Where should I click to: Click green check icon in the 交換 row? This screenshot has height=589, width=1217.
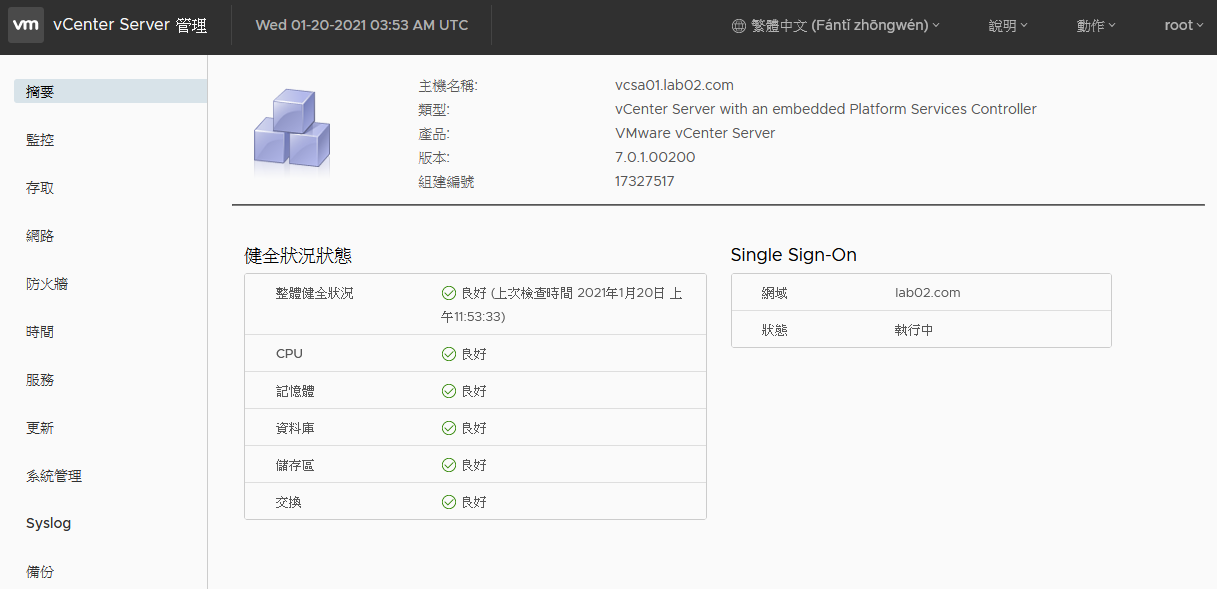pos(449,502)
